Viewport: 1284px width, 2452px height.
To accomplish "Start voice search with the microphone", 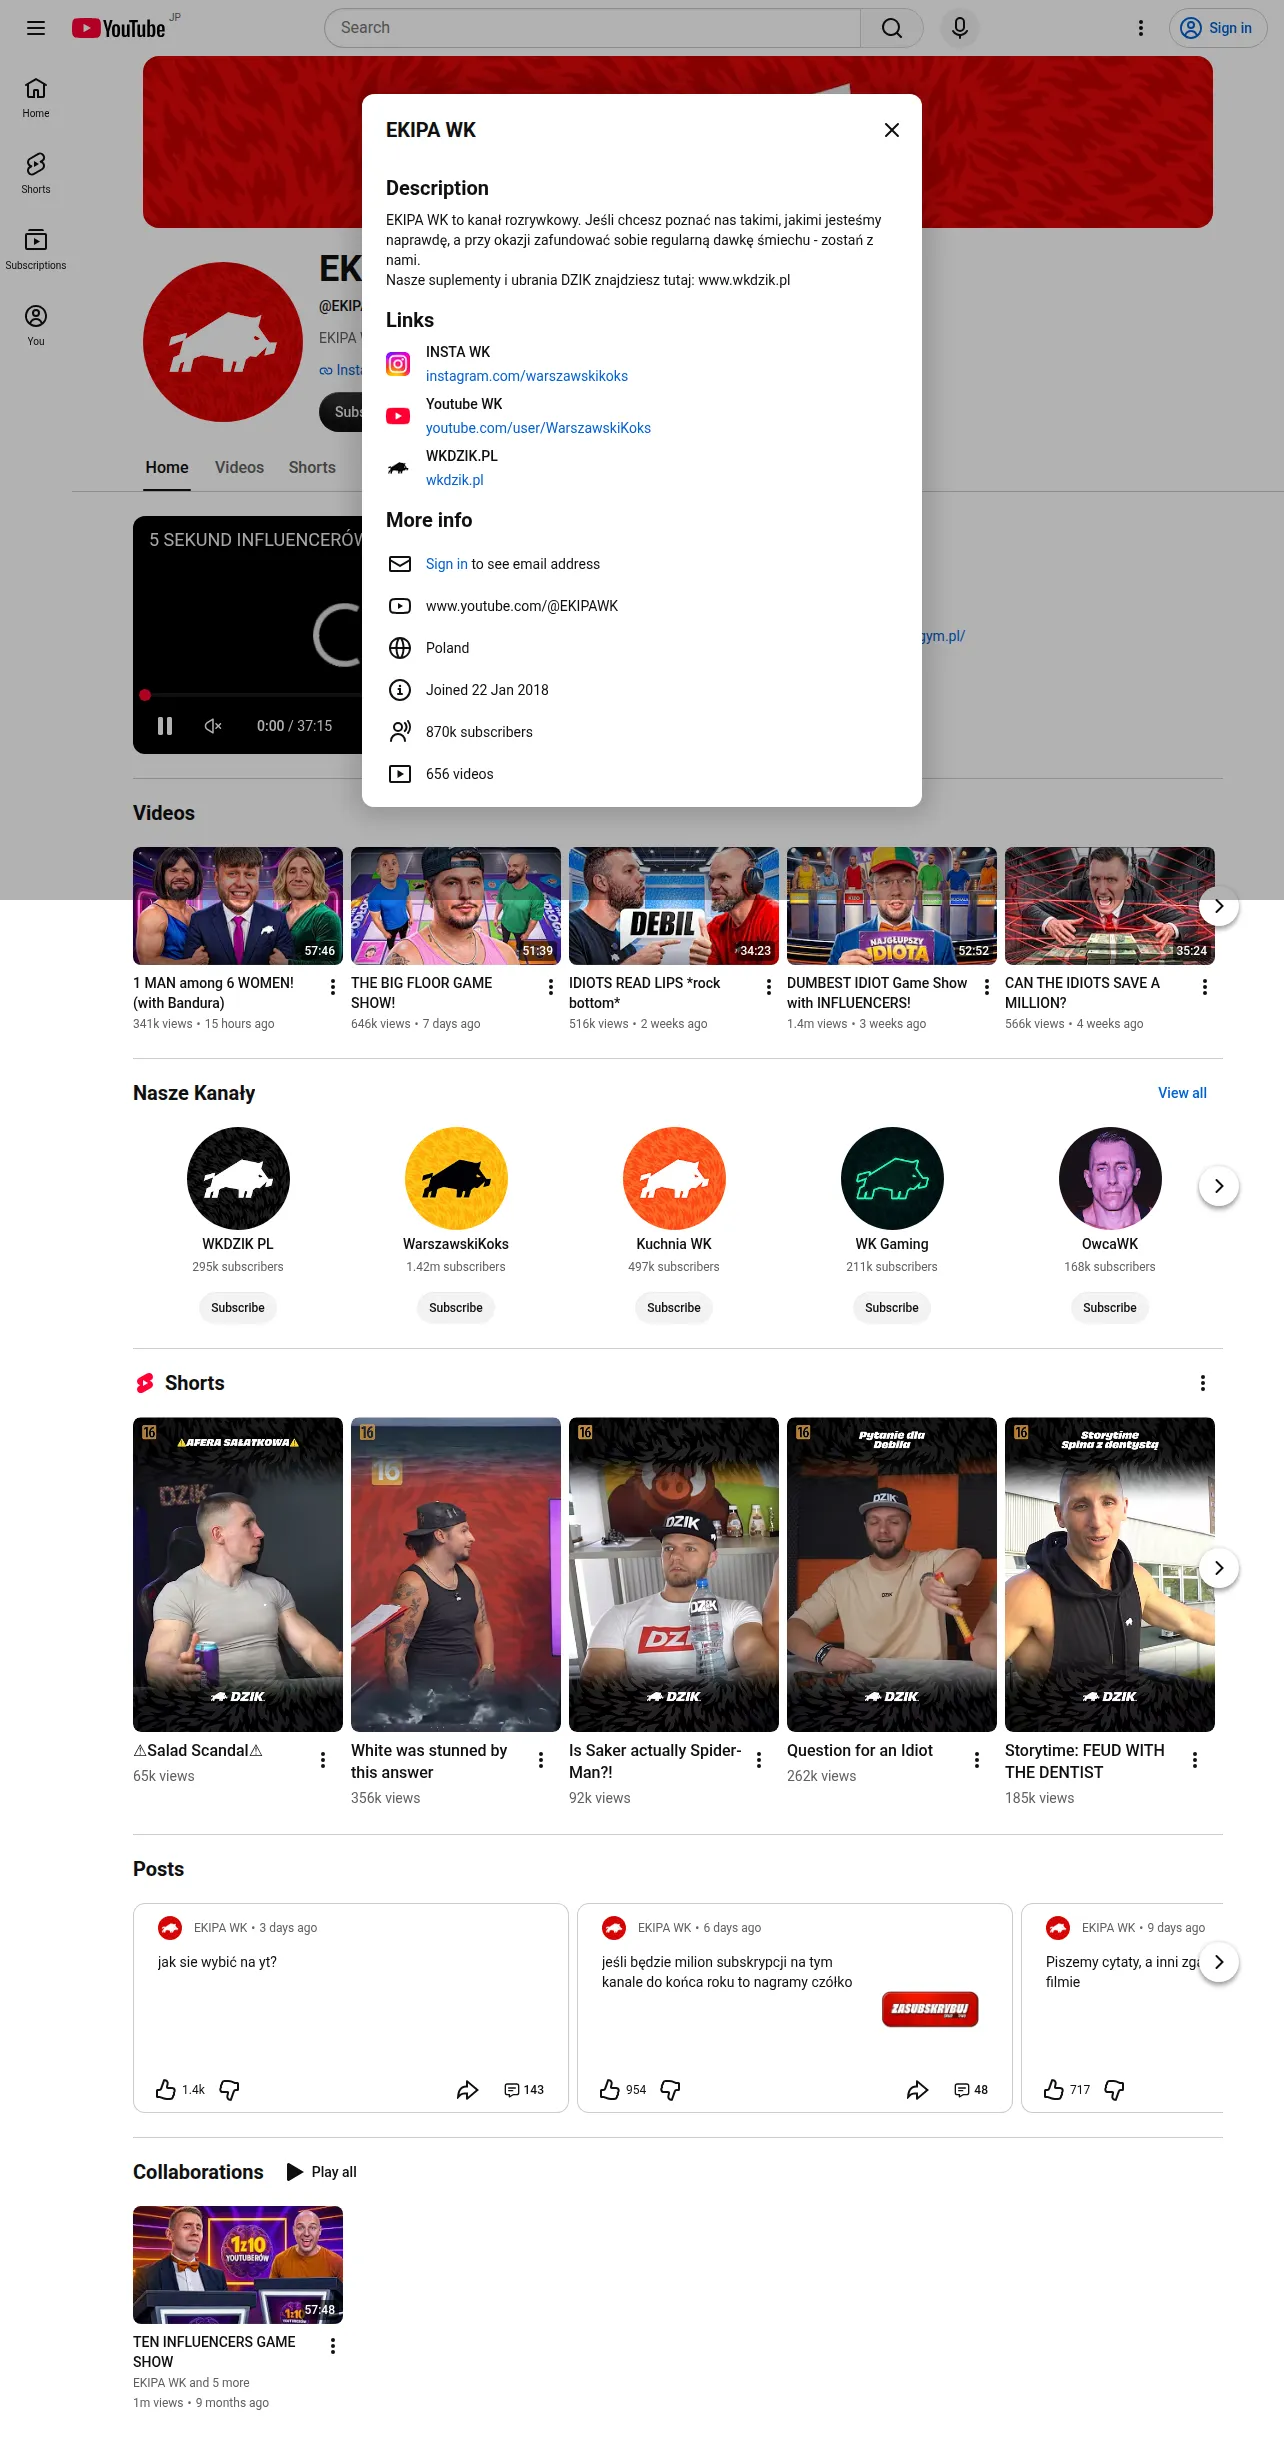I will [x=960, y=28].
